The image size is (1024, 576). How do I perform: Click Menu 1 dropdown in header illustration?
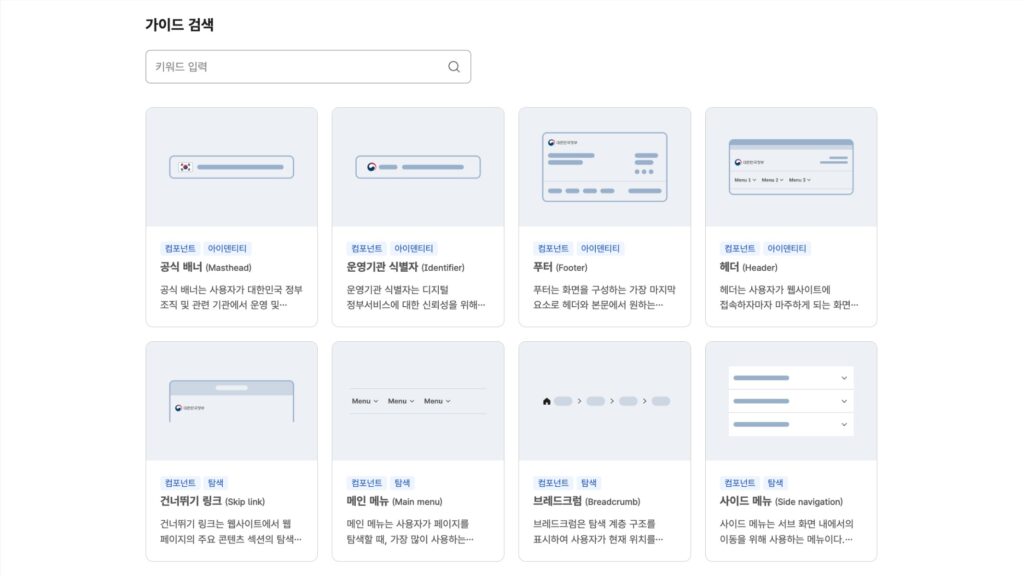coord(746,180)
